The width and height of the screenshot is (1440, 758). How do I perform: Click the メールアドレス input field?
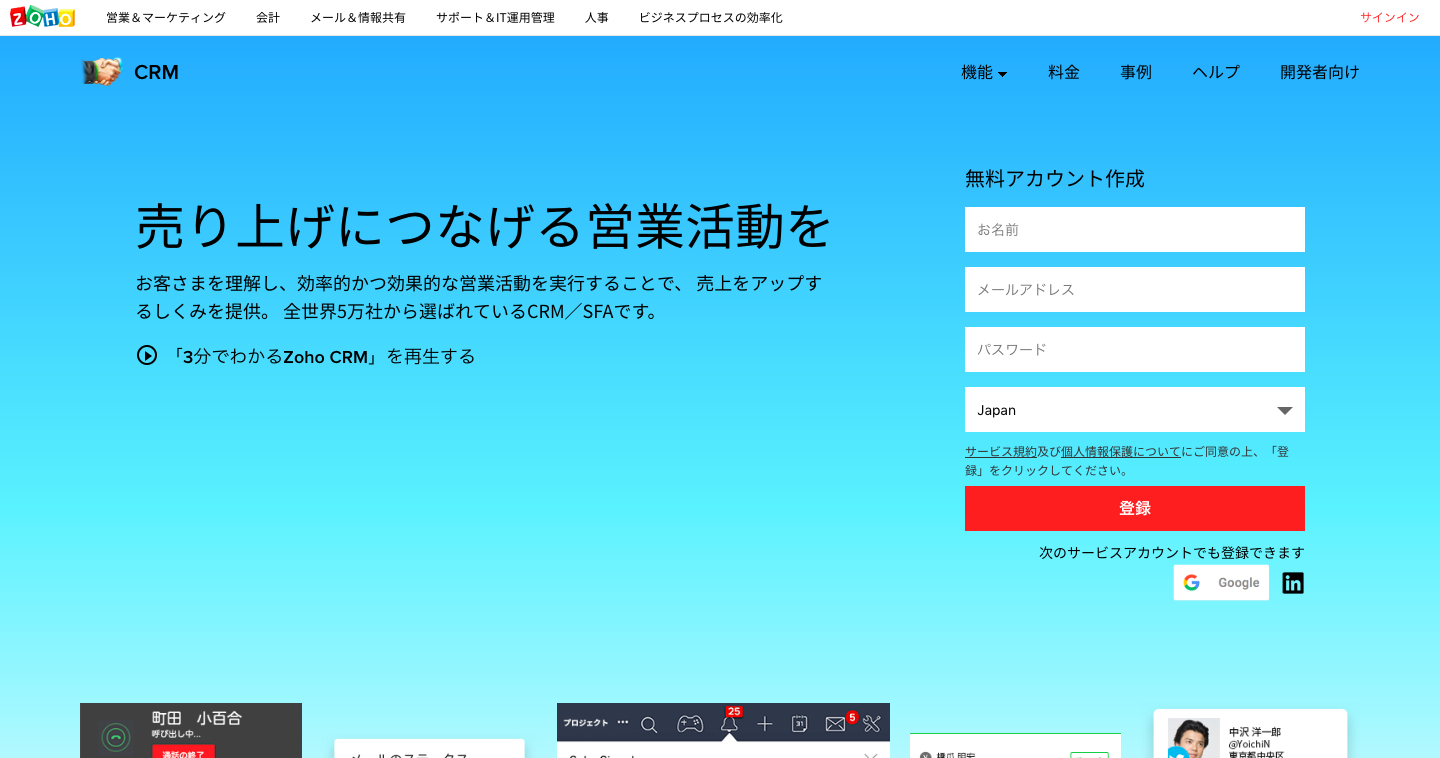(x=1135, y=289)
